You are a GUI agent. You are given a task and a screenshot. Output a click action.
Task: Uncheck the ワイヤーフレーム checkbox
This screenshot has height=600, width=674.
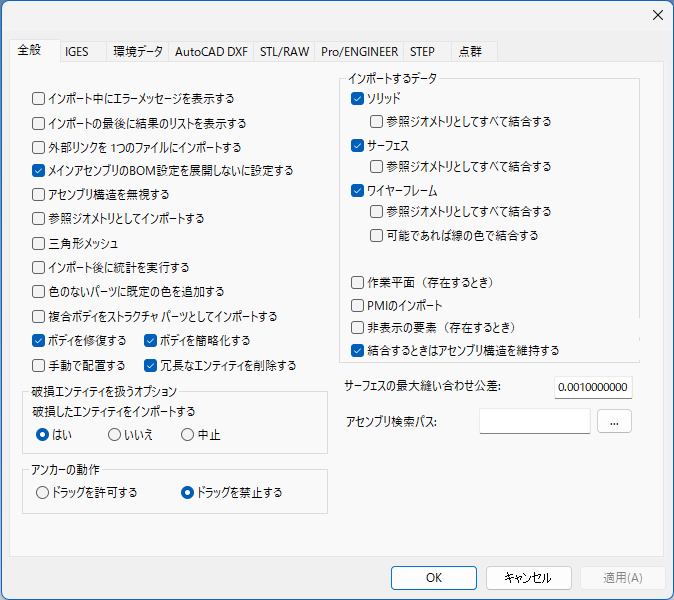pos(357,190)
